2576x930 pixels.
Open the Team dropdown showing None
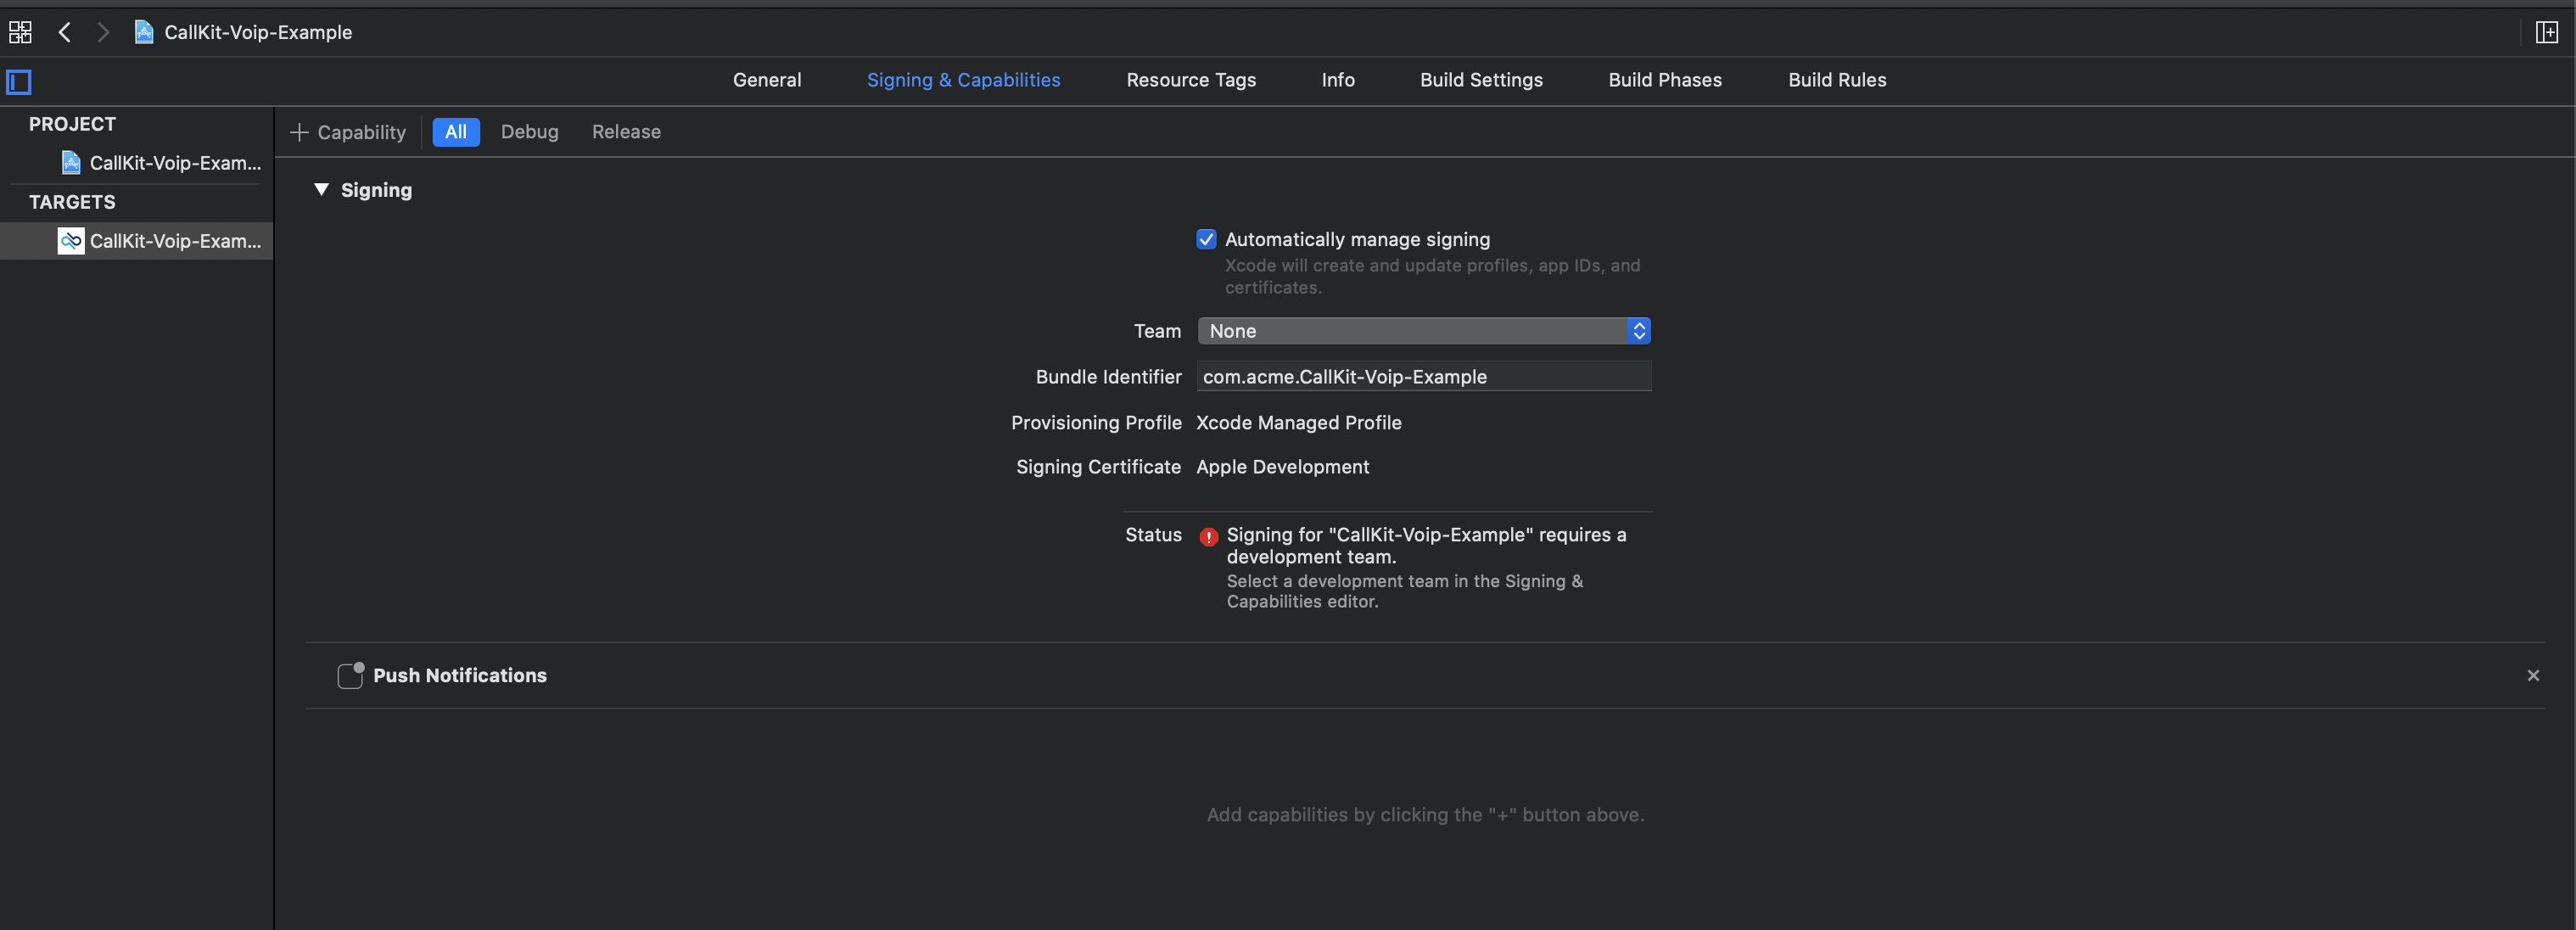pyautogui.click(x=1423, y=331)
